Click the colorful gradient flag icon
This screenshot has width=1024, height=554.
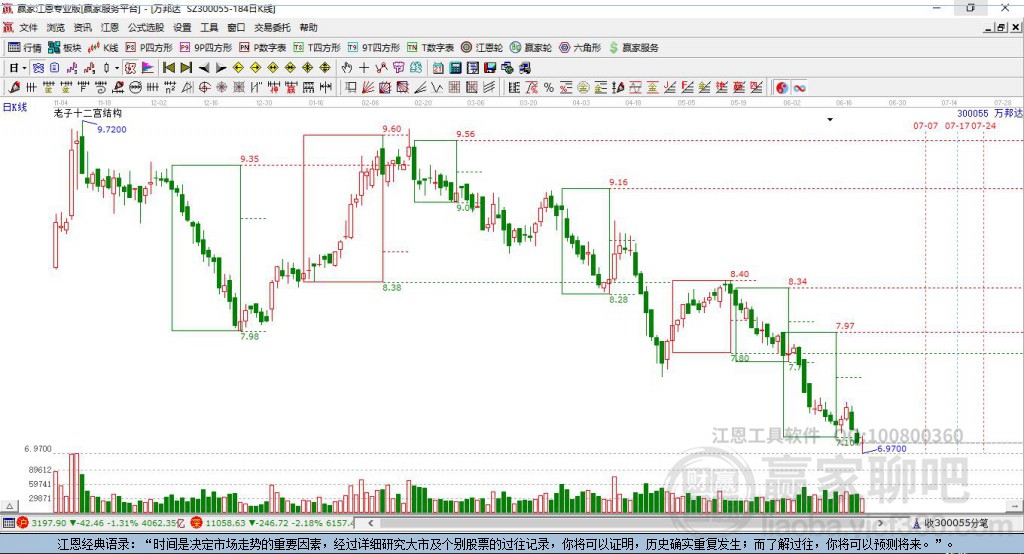coord(148,68)
